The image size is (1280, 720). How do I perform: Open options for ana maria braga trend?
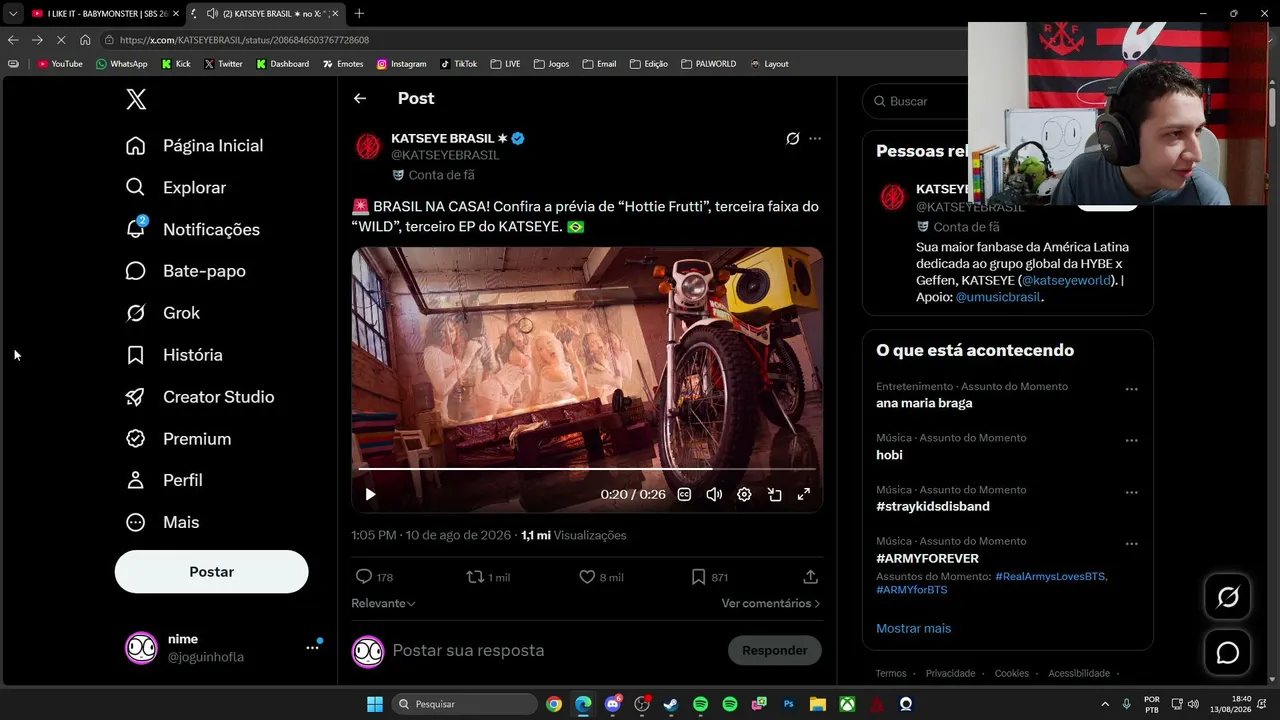coord(1131,389)
